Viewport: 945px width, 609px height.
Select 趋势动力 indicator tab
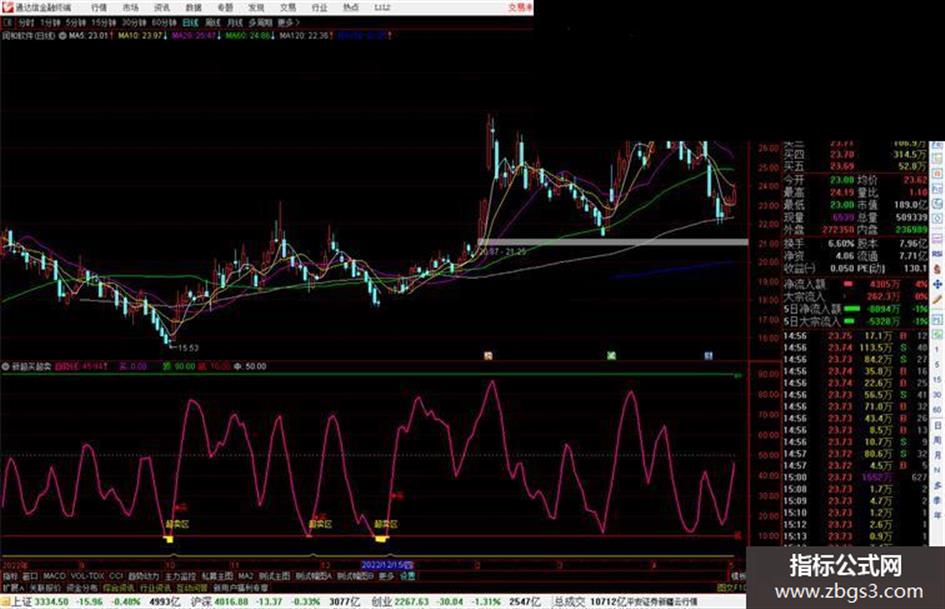(143, 576)
